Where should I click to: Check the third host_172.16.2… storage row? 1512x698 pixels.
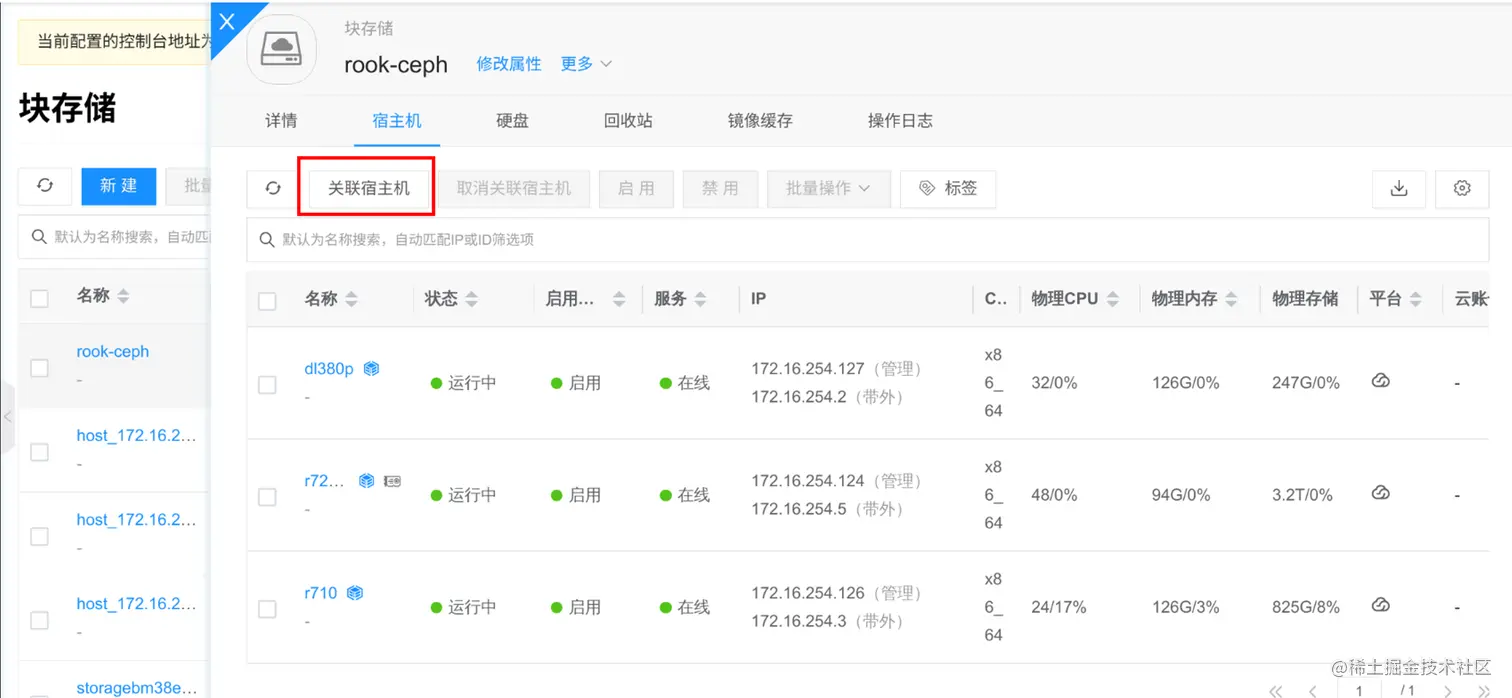coord(39,620)
